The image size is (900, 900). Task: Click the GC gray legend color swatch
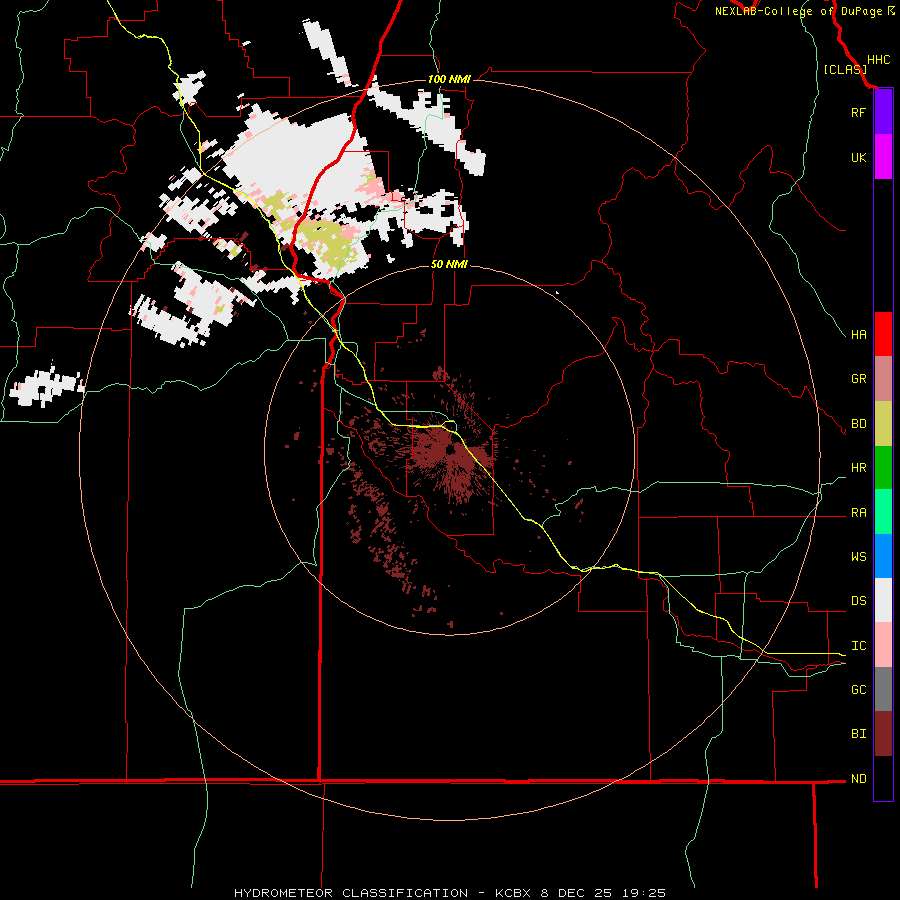coord(883,689)
